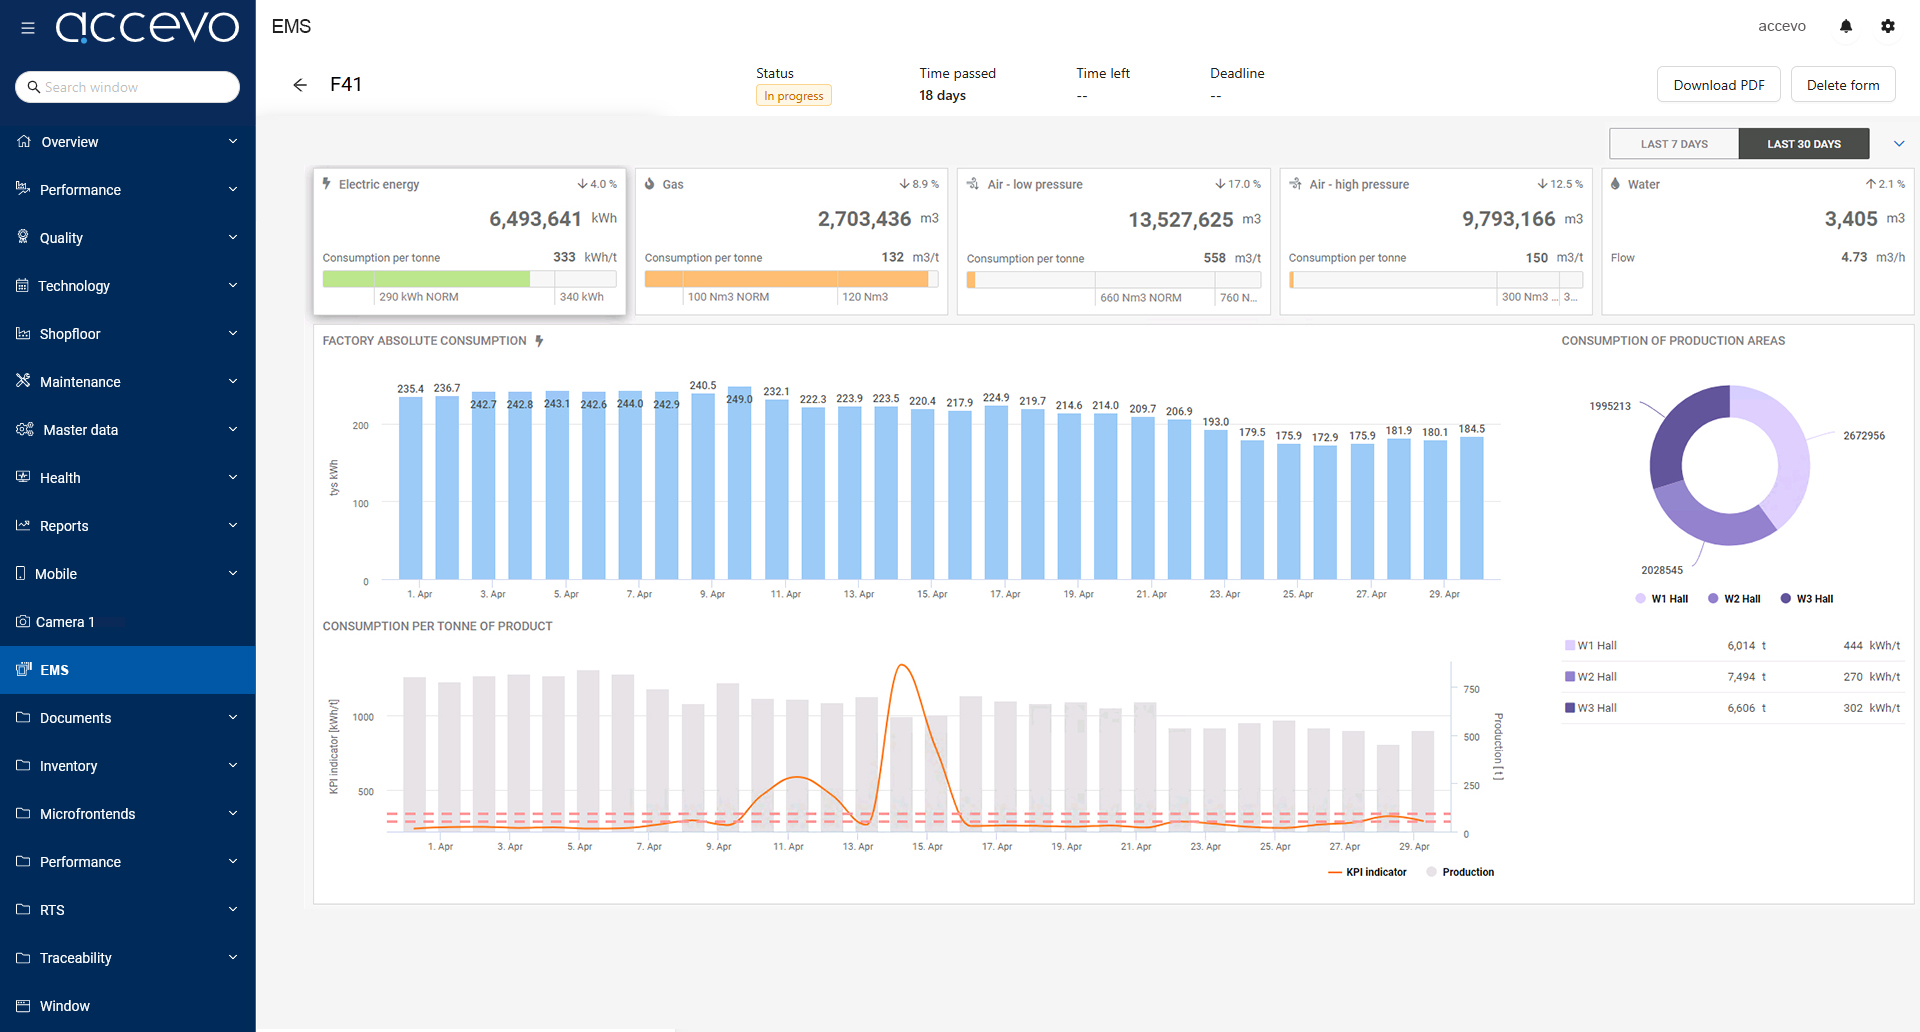The height and width of the screenshot is (1032, 1920).
Task: Click the lightning icon beside Factory Absolute Consumption
Action: pyautogui.click(x=539, y=341)
